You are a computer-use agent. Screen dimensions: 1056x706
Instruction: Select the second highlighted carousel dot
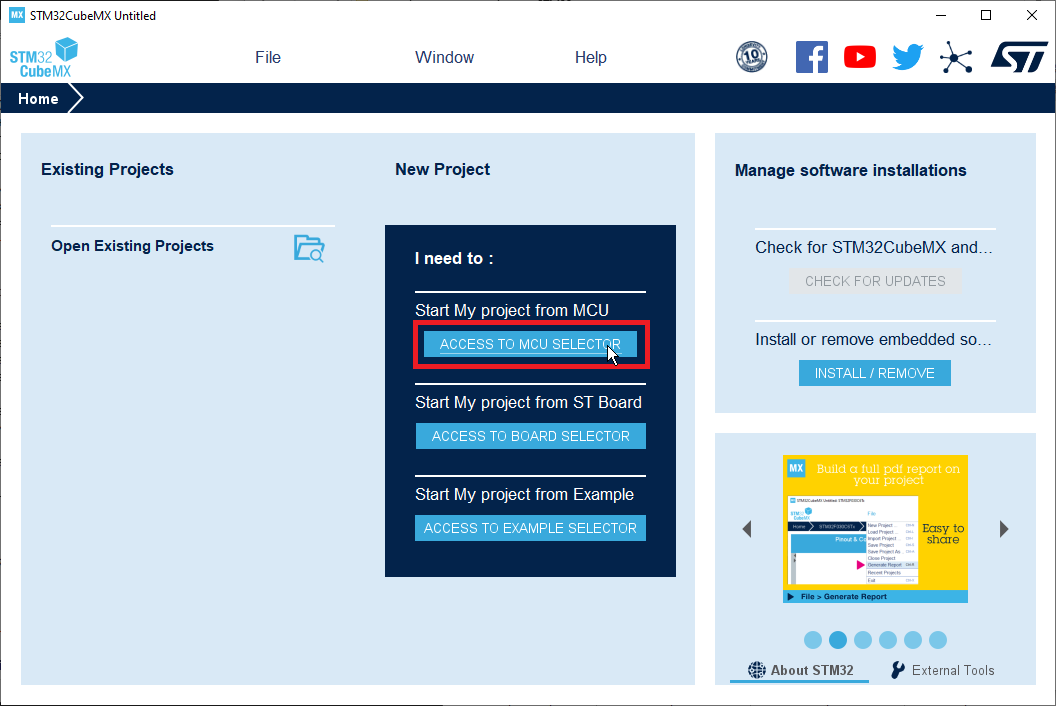tap(838, 639)
